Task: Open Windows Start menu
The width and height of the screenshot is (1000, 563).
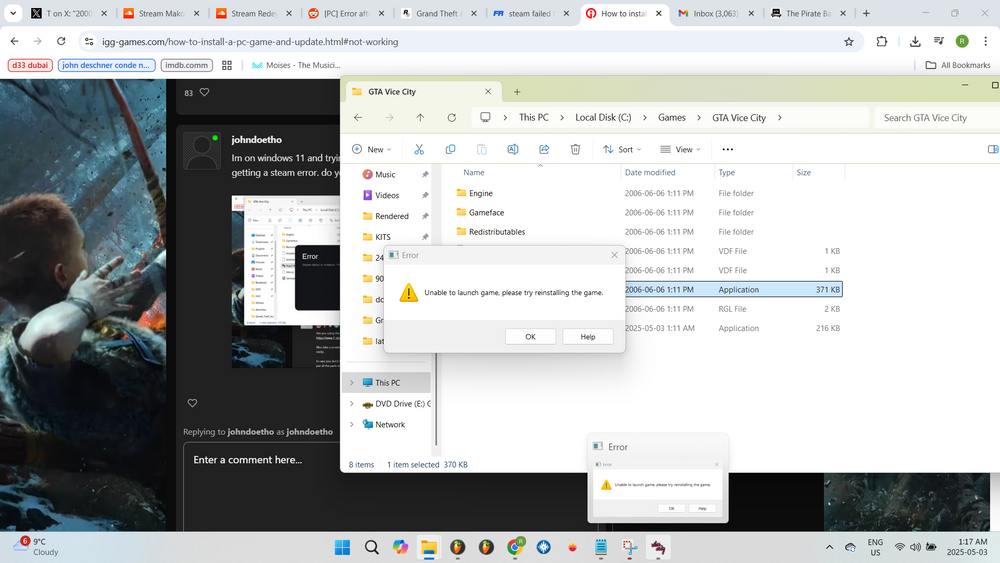Action: [342, 547]
